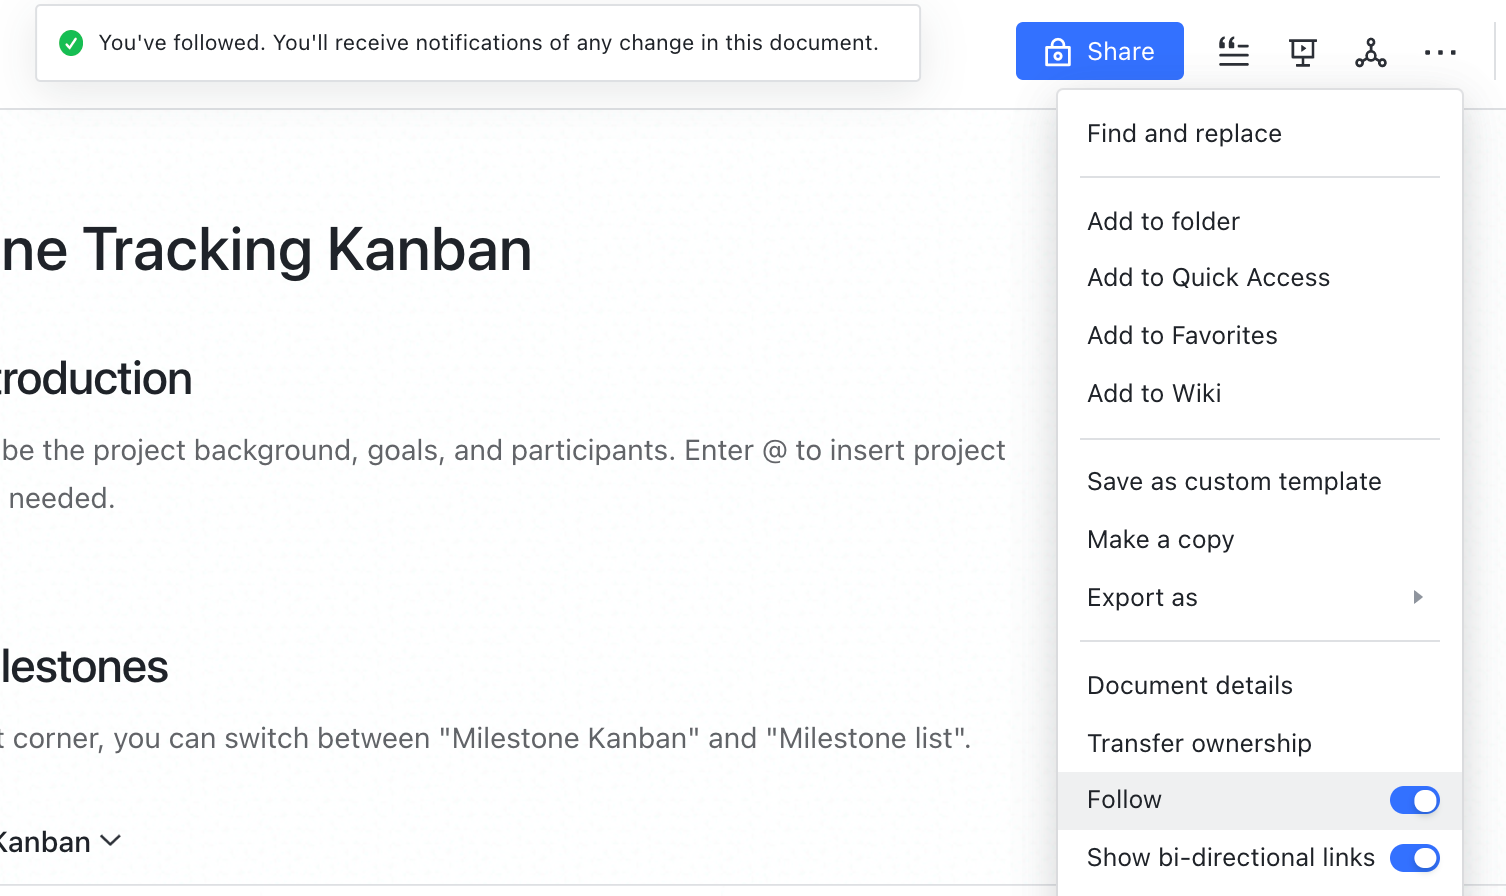Choose Add to folder
The image size is (1506, 896).
coord(1163,221)
